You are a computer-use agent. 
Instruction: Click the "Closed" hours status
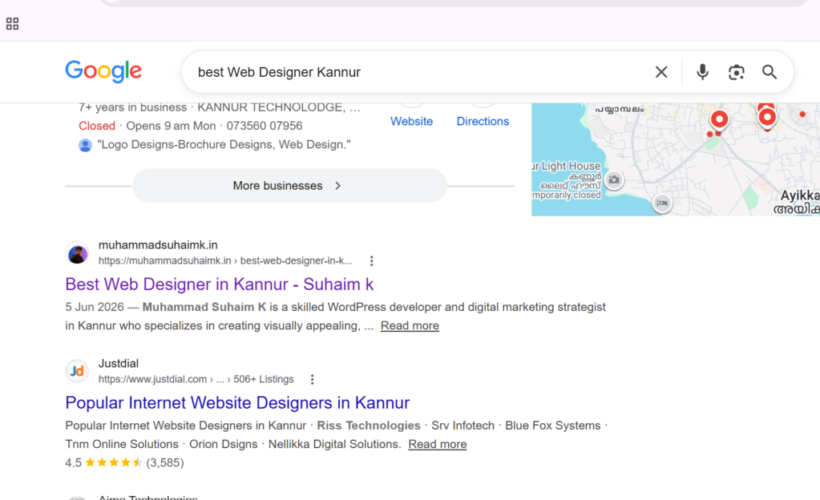[x=97, y=126]
